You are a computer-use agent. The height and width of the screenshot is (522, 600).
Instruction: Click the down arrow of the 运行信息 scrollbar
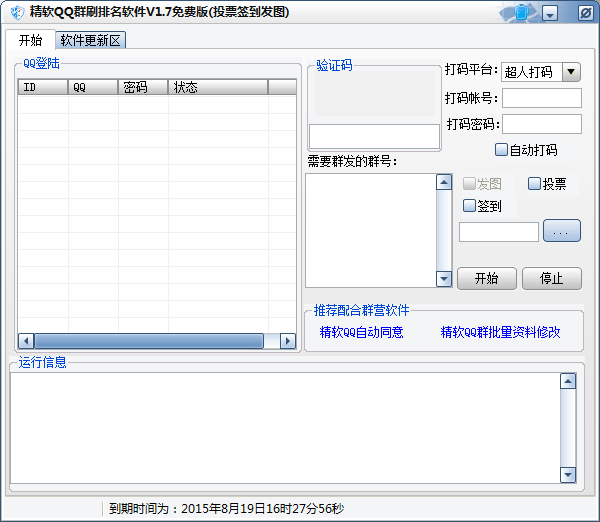tap(568, 475)
